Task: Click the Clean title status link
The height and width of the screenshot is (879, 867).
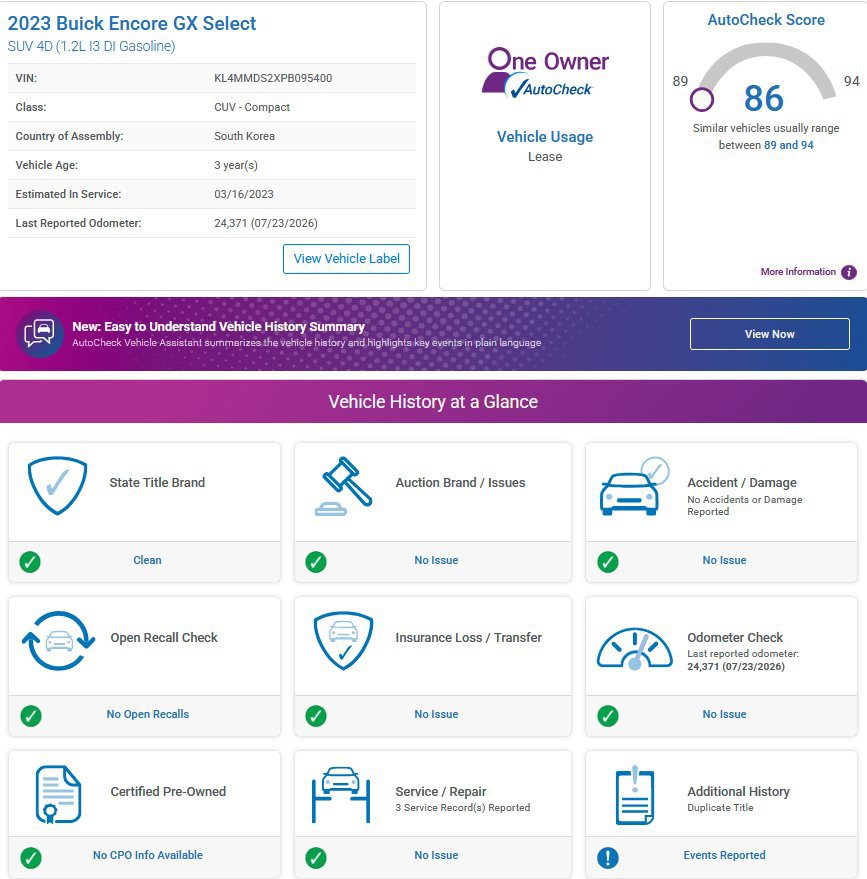Action: (147, 560)
